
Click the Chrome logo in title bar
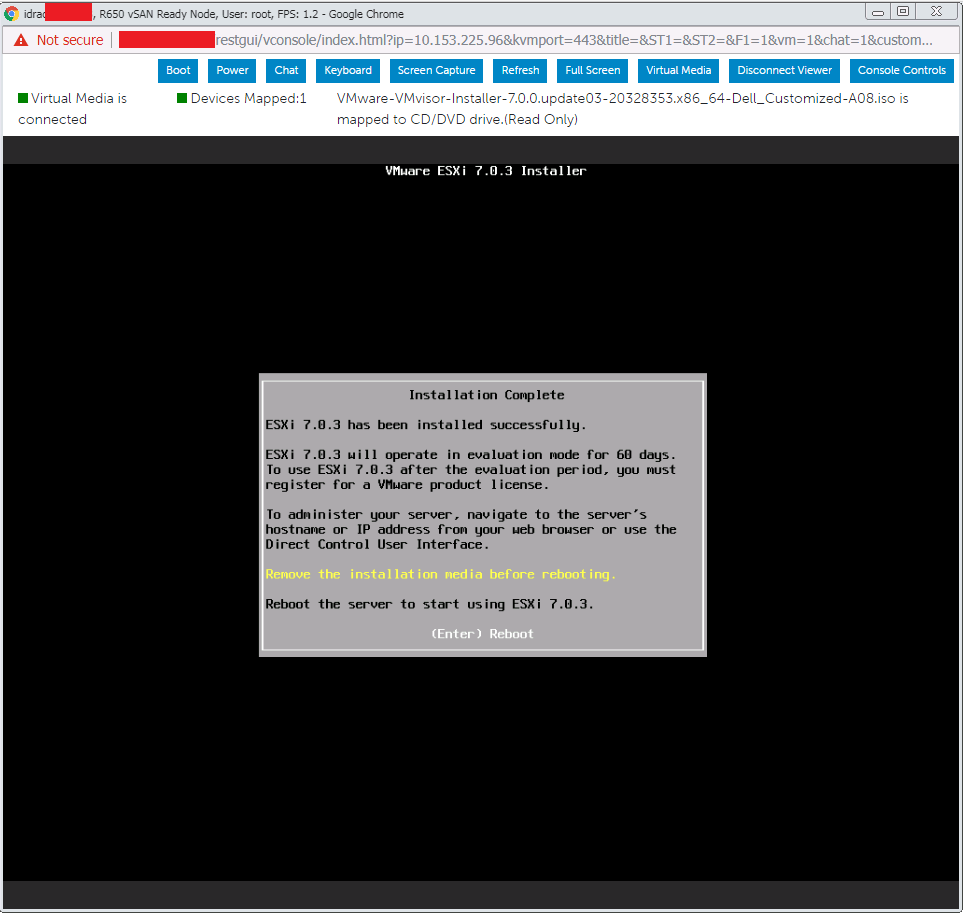tap(11, 14)
